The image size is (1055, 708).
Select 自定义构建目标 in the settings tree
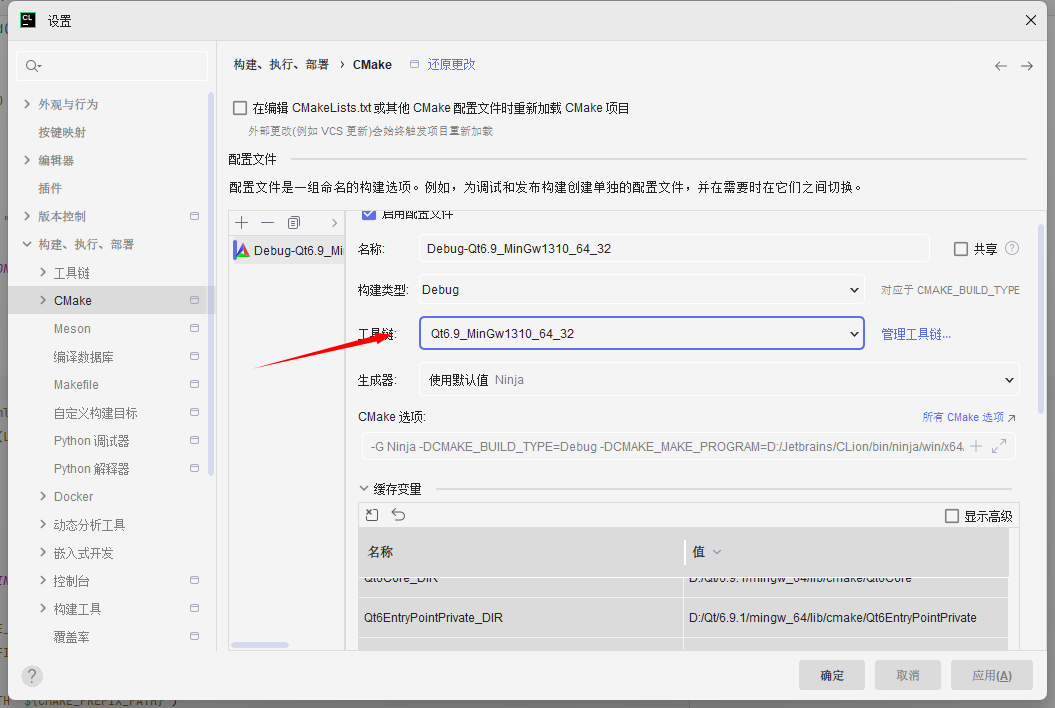pyautogui.click(x=96, y=413)
